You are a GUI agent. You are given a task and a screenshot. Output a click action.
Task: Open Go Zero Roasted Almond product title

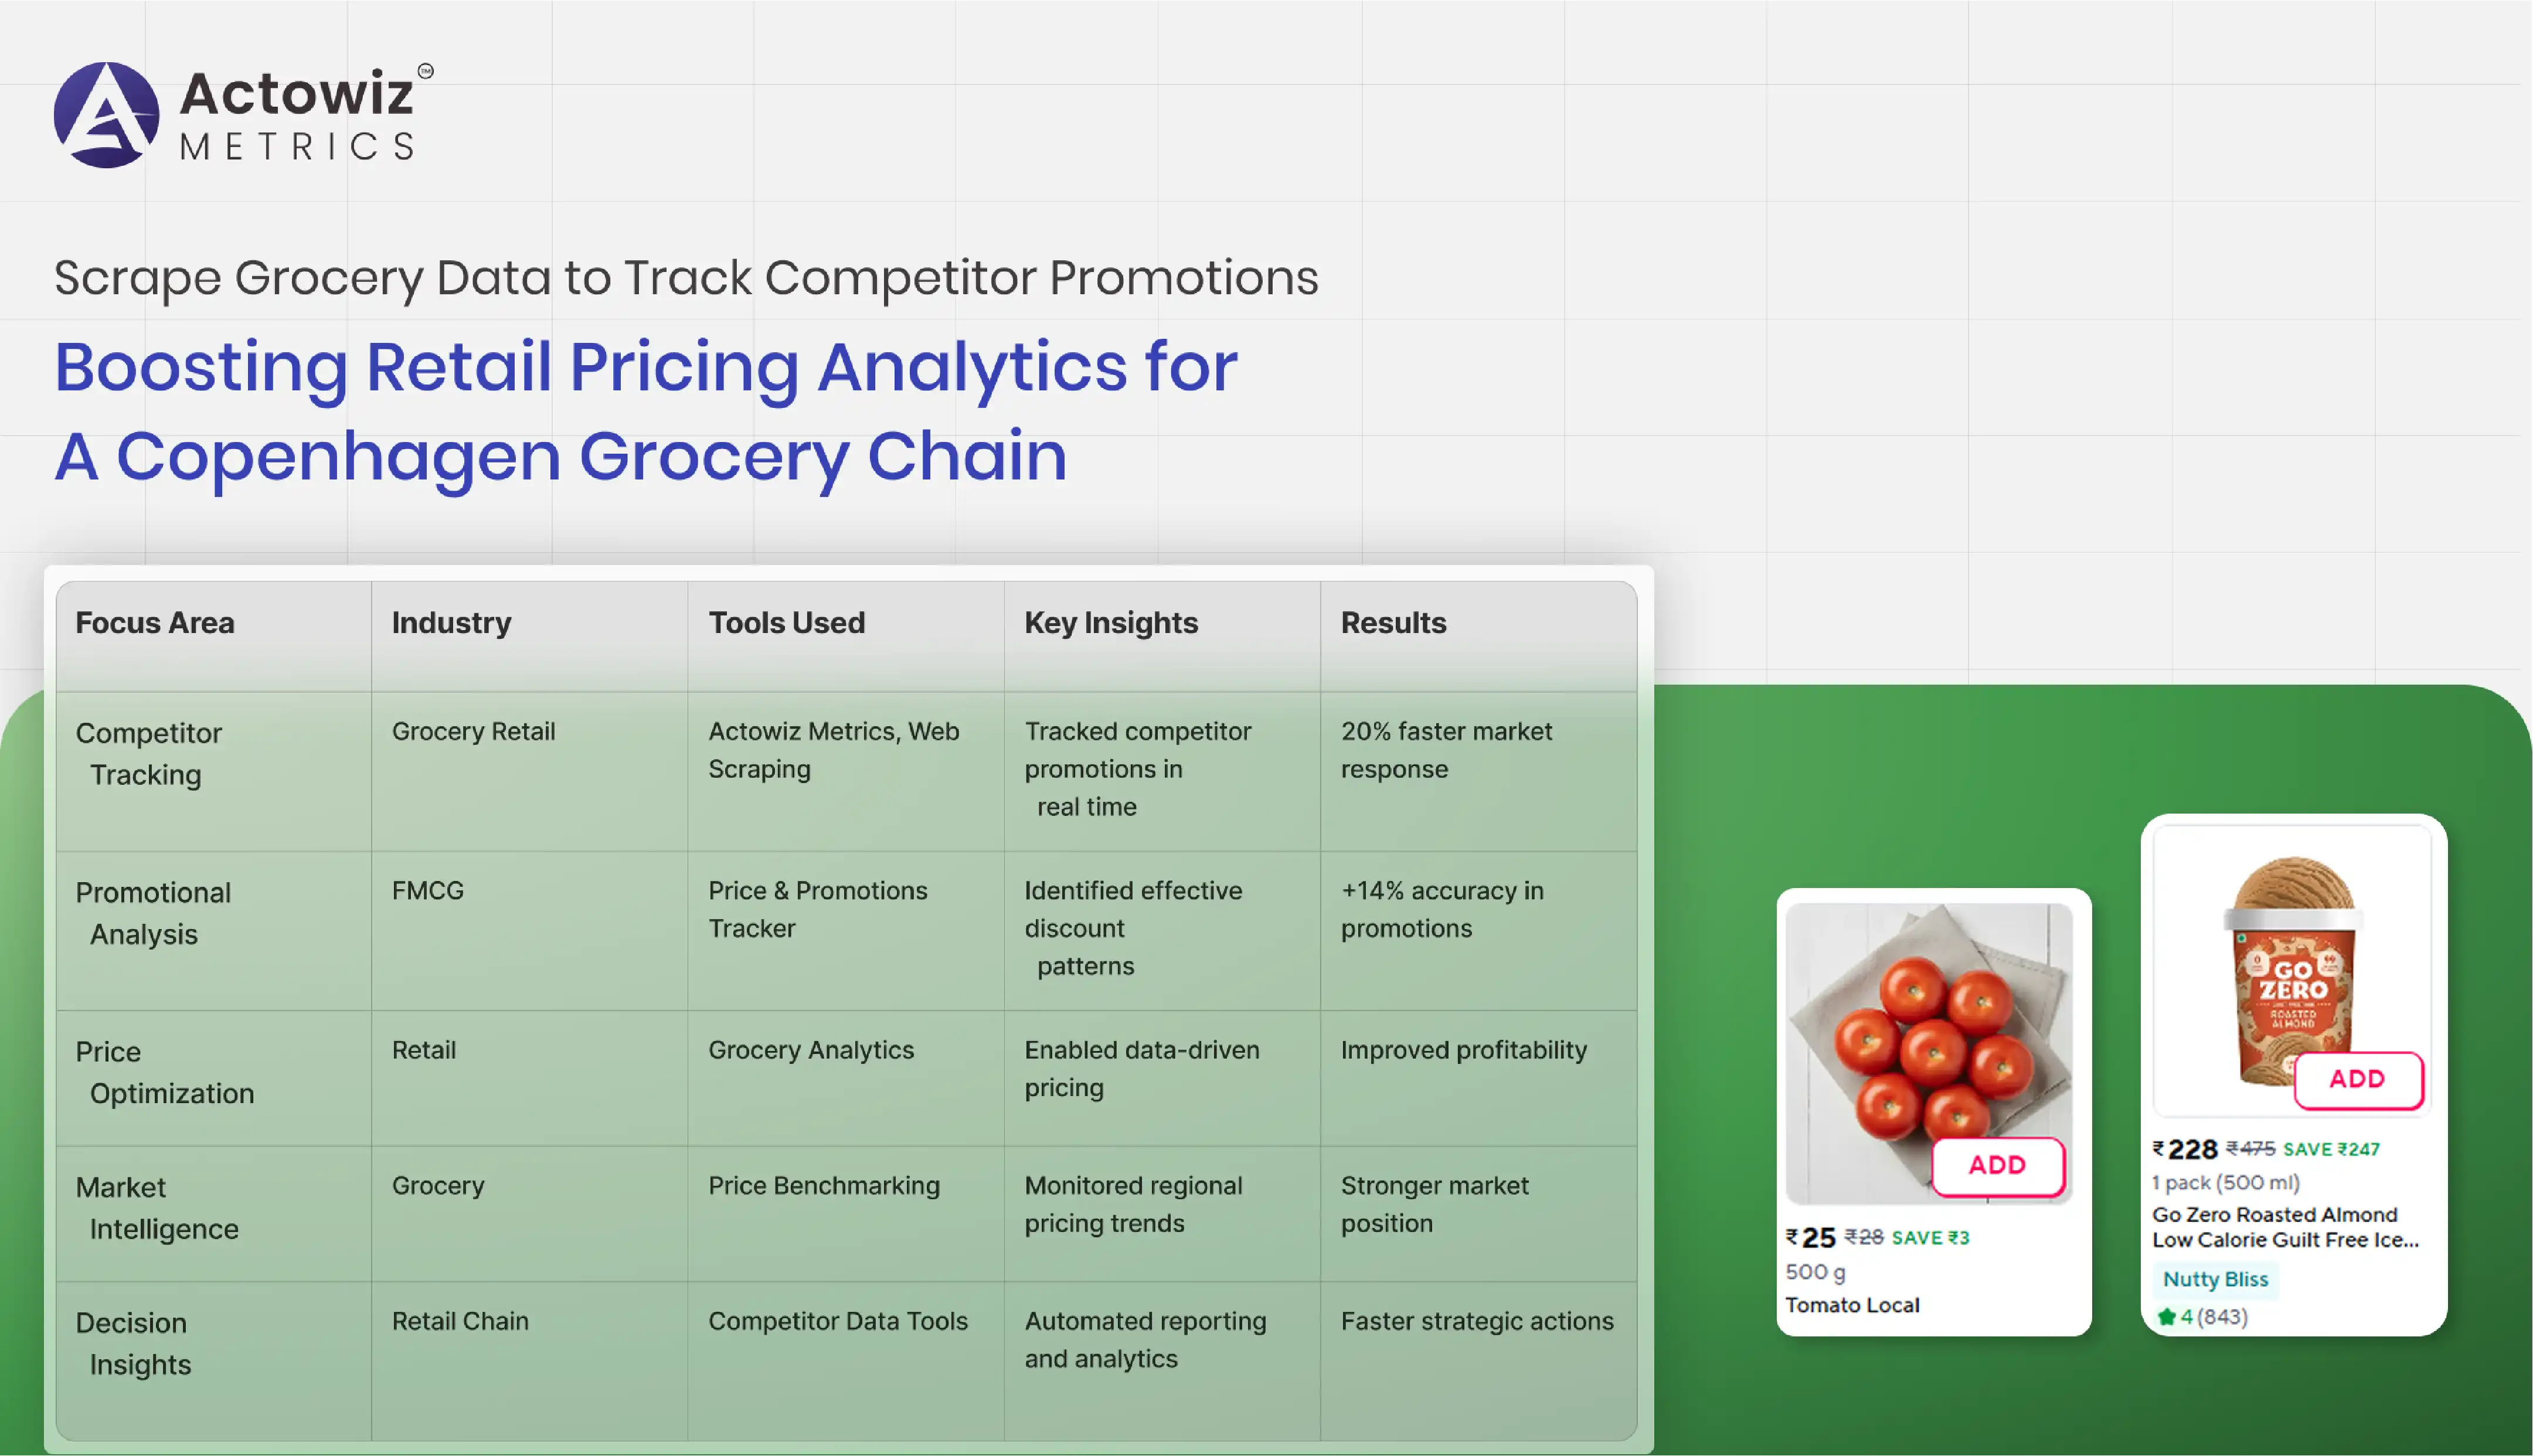pos(2284,1227)
